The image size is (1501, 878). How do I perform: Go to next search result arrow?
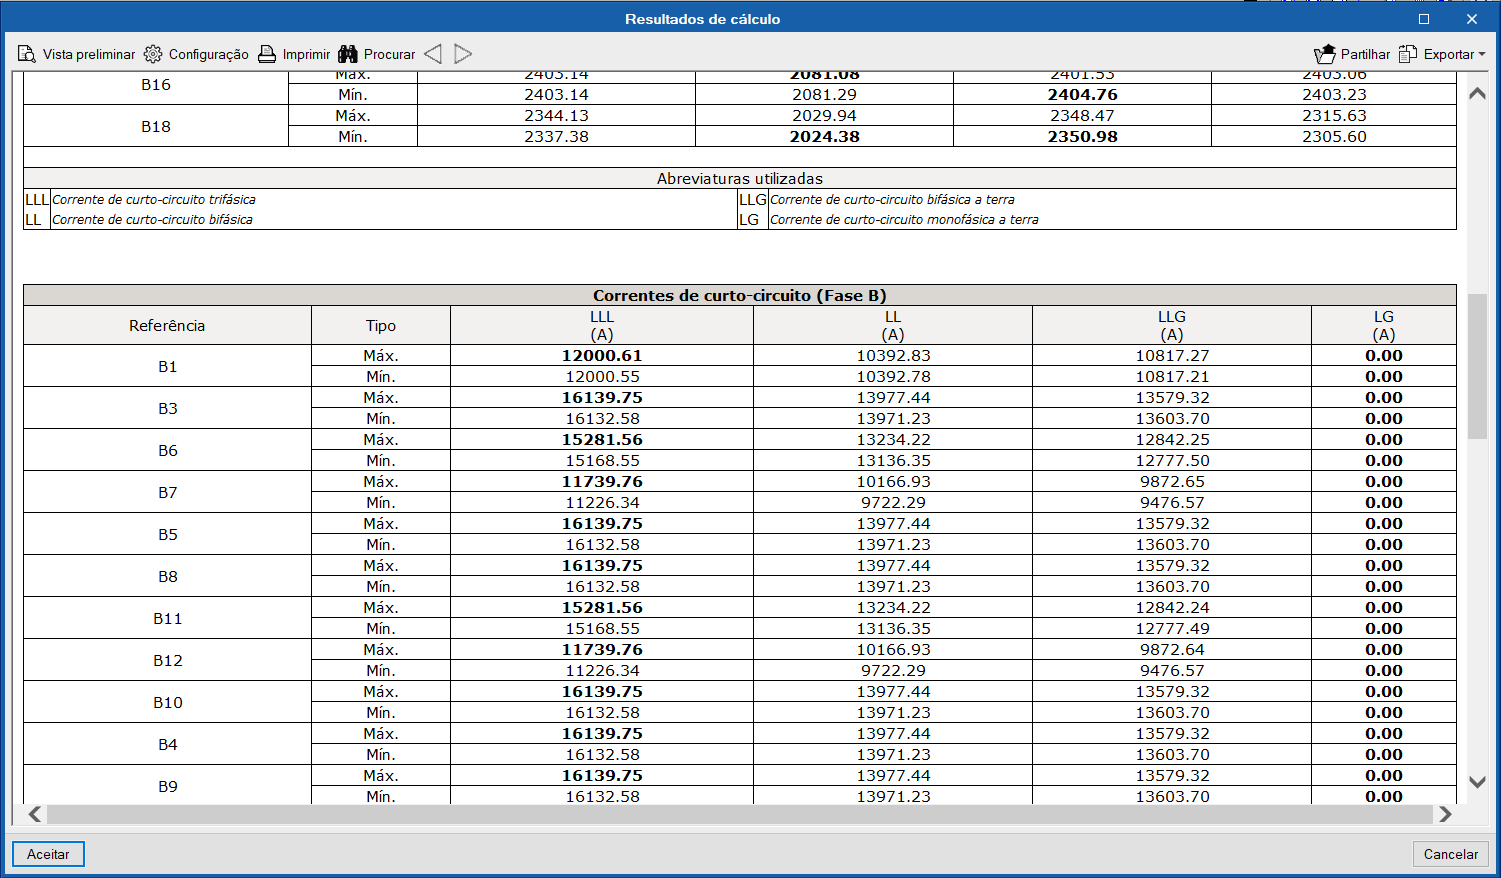pyautogui.click(x=463, y=54)
